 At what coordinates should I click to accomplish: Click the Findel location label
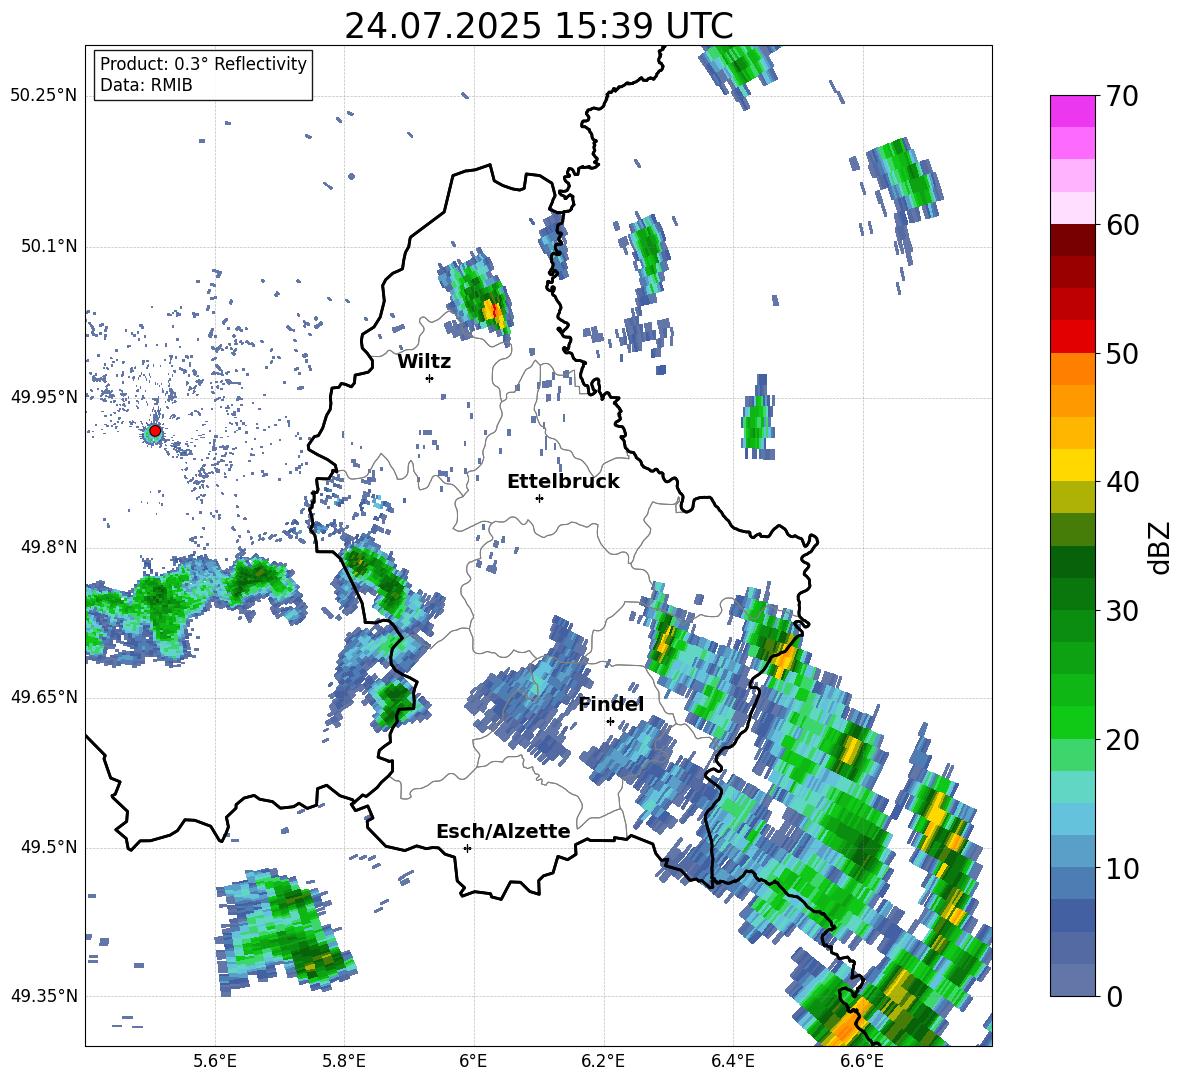tap(611, 704)
